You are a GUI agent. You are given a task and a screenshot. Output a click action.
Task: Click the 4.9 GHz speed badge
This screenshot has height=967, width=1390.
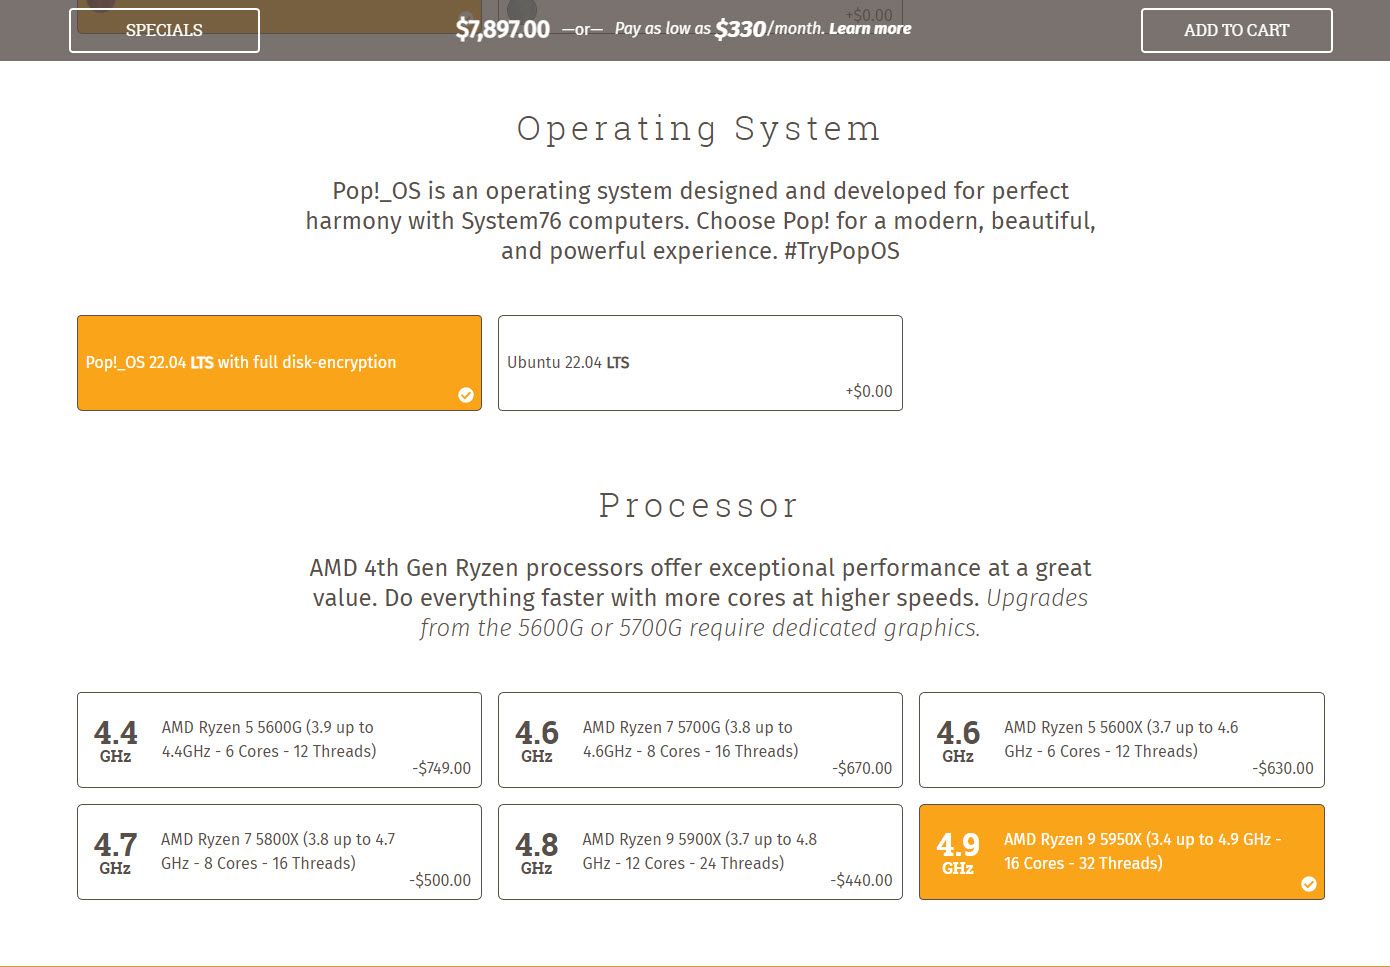(957, 852)
